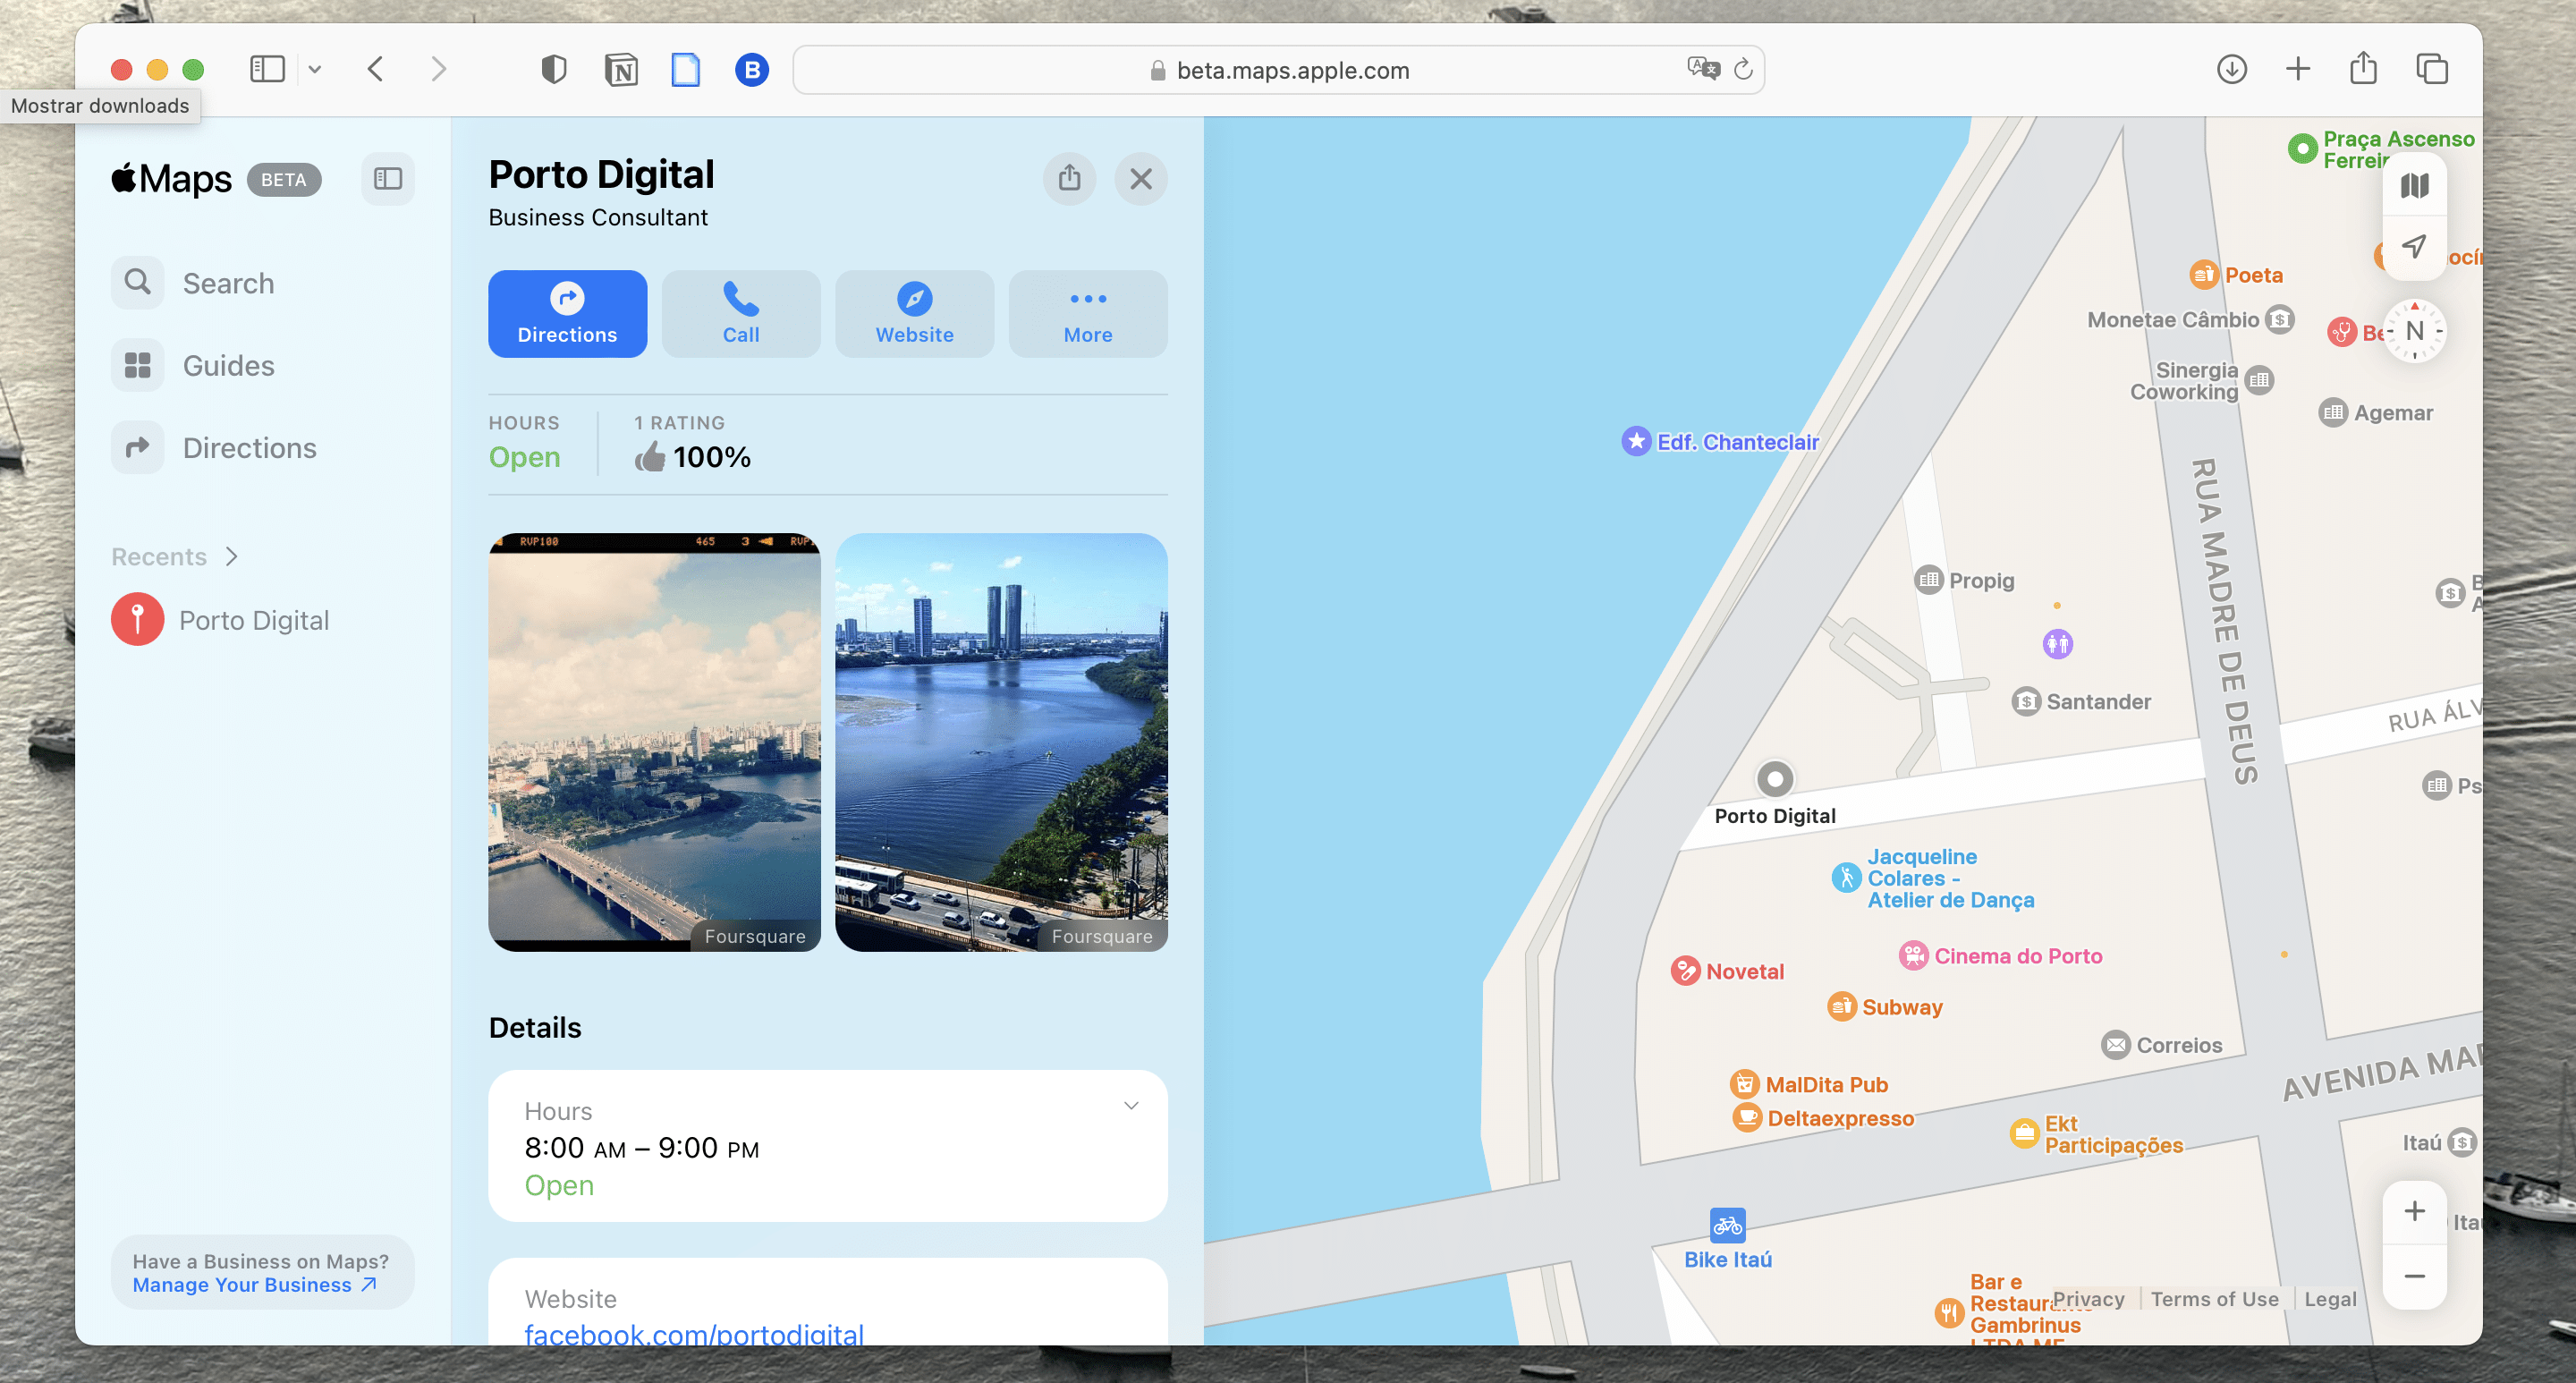This screenshot has width=2576, height=1383.
Task: Toggle the content blocker shield in Safari toolbar
Action: point(553,69)
